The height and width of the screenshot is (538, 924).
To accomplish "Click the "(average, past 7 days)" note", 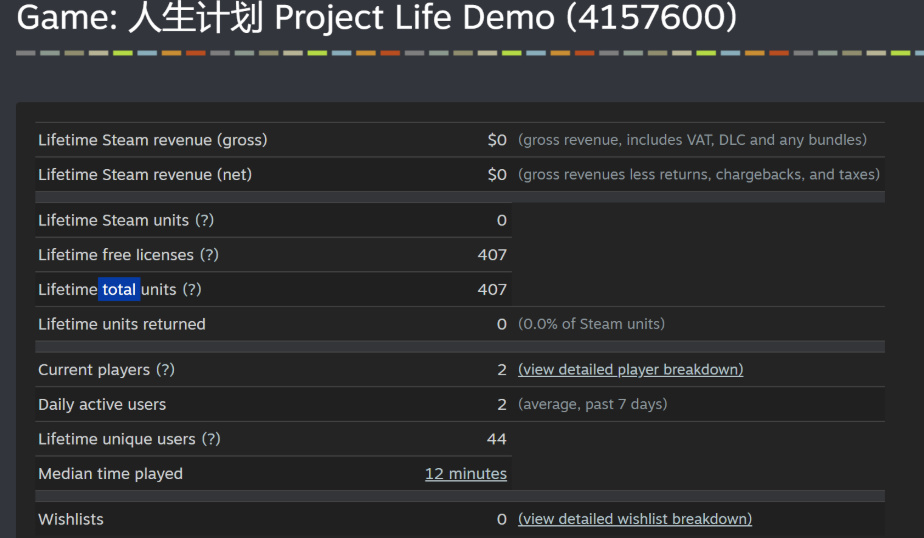I will point(592,405).
